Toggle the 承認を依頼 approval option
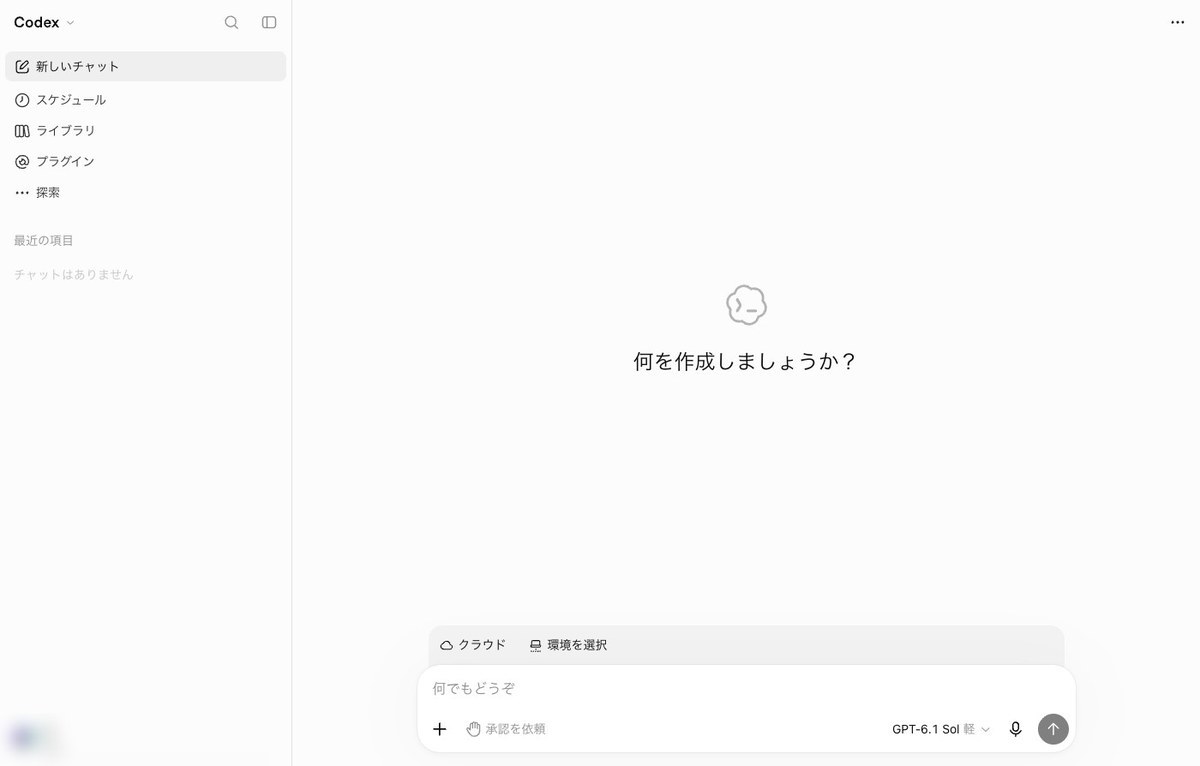Viewport: 1200px width, 766px height. [506, 729]
